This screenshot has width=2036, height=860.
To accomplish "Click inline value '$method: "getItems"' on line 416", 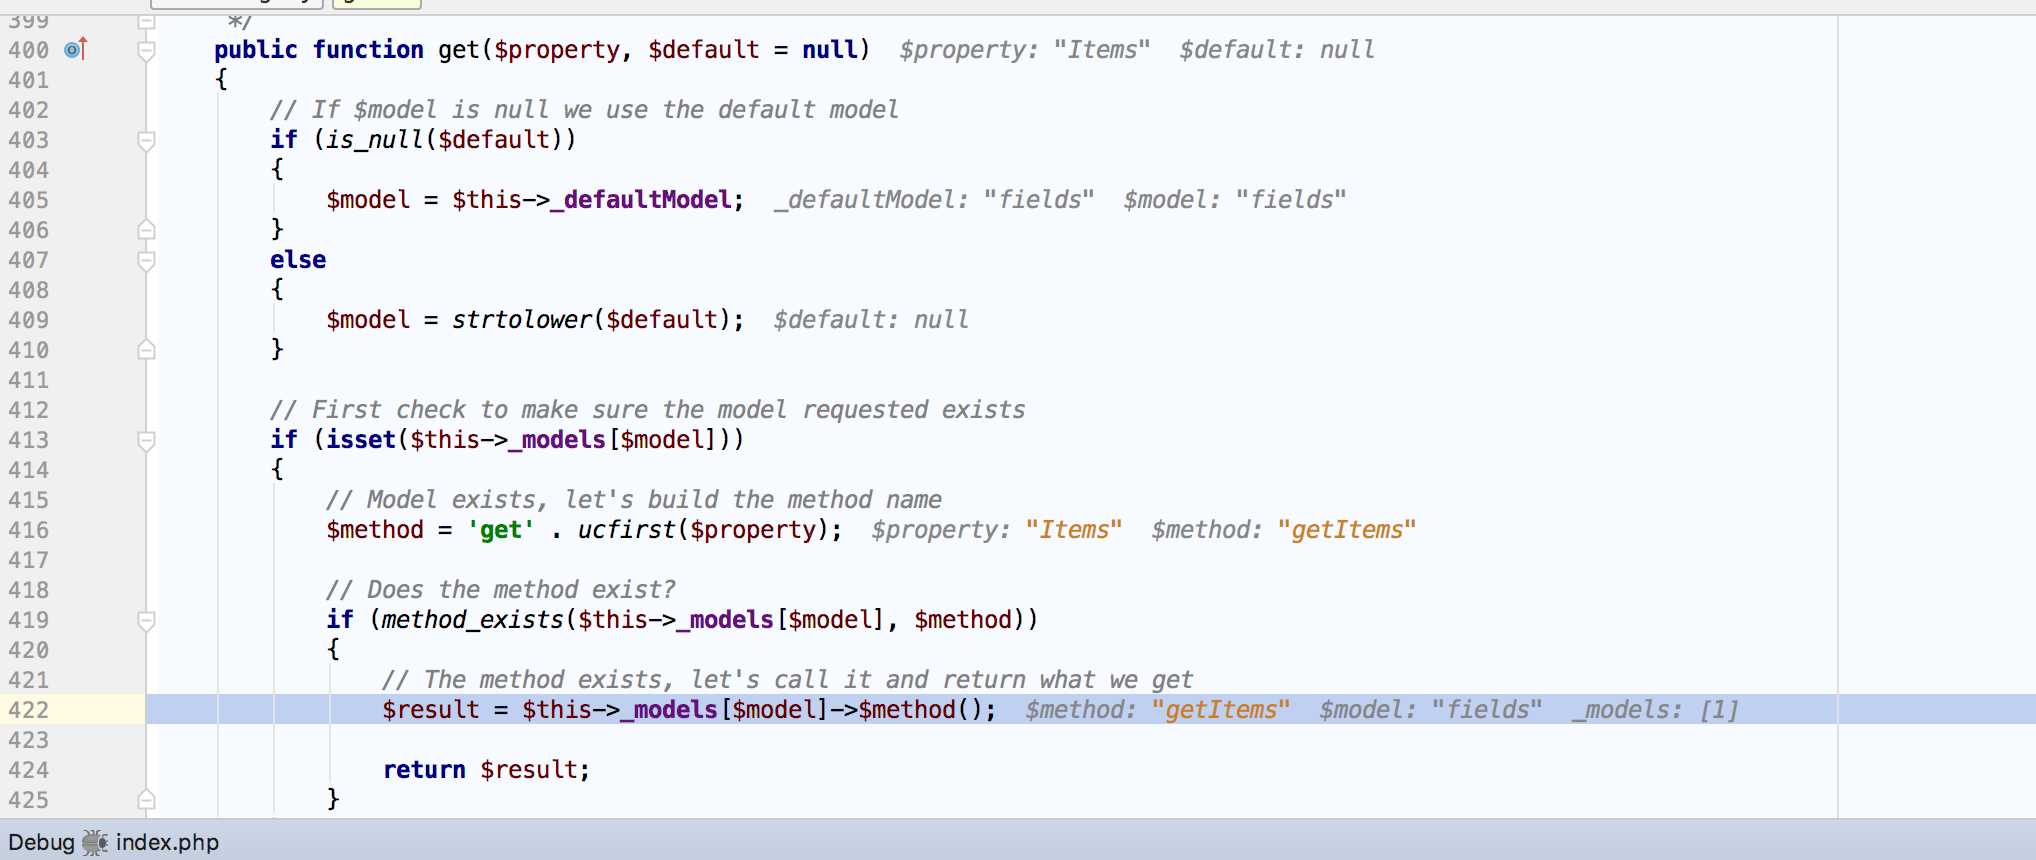I will coord(1284,530).
